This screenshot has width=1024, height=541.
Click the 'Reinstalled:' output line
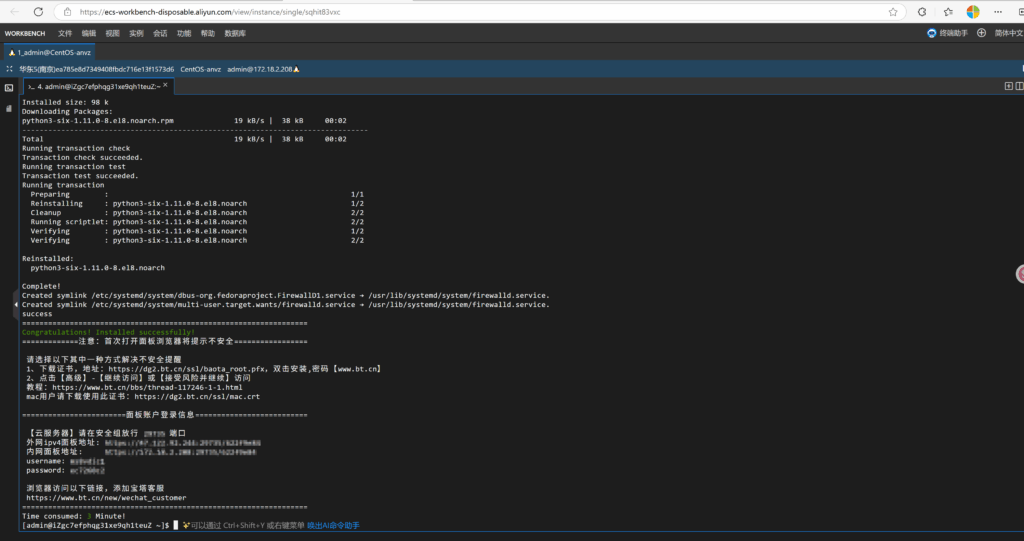pos(48,259)
